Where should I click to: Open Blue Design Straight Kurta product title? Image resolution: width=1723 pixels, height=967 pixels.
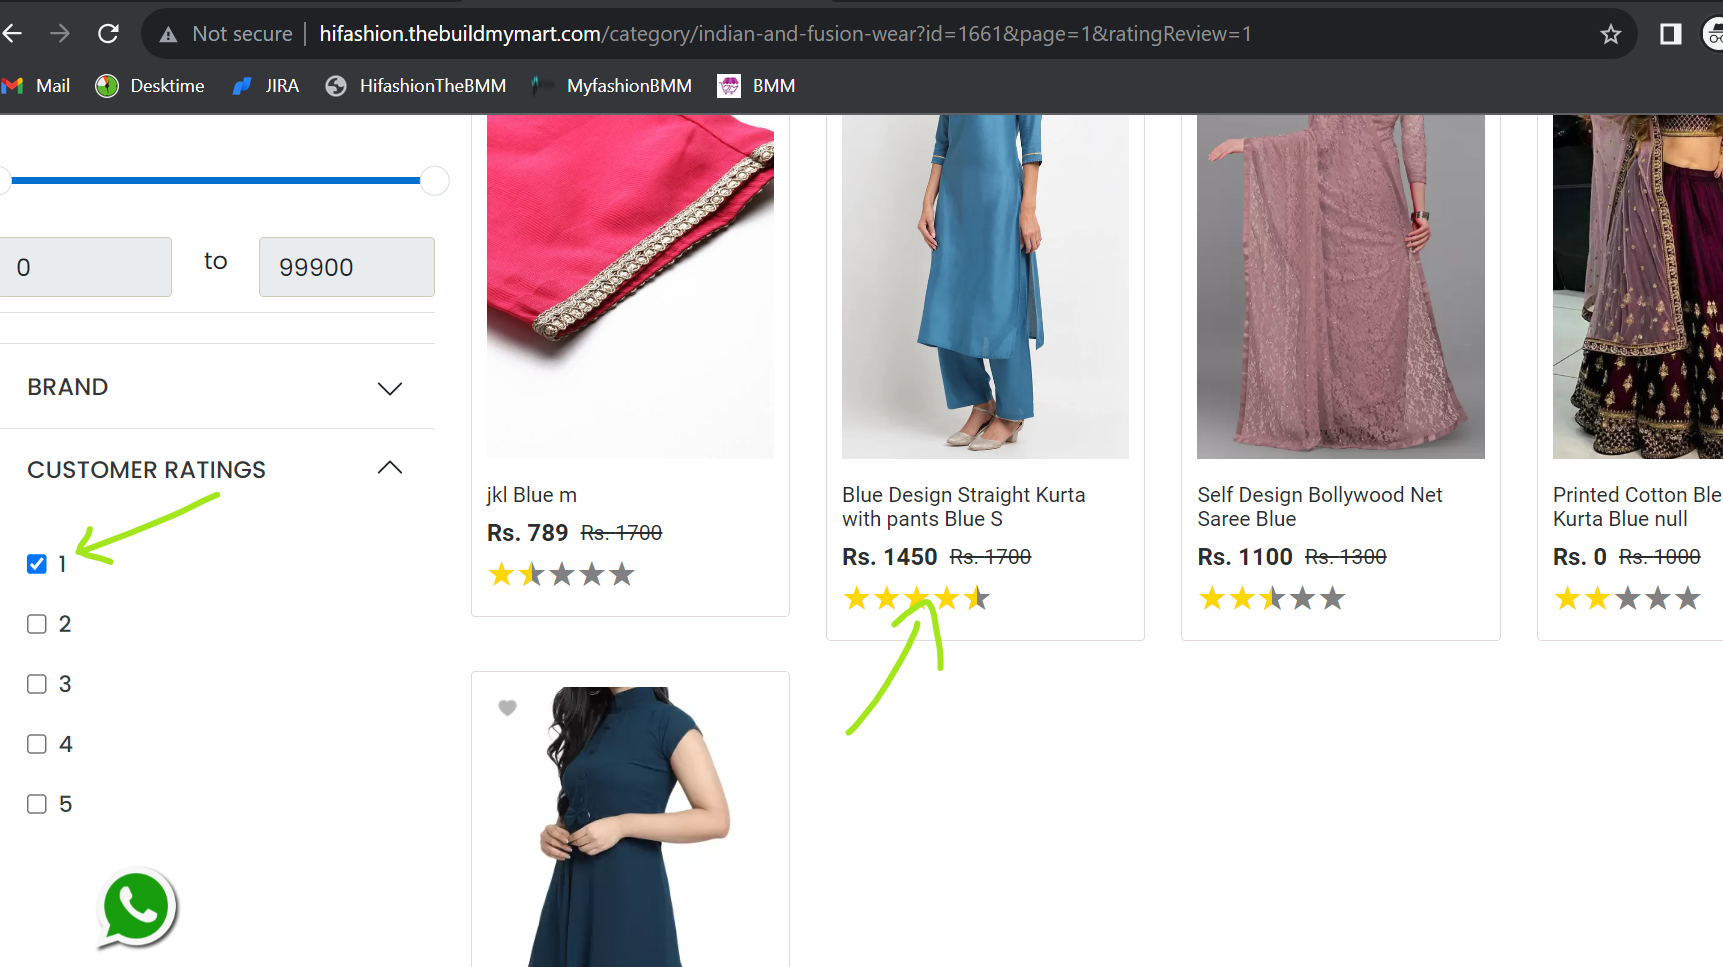click(x=964, y=507)
